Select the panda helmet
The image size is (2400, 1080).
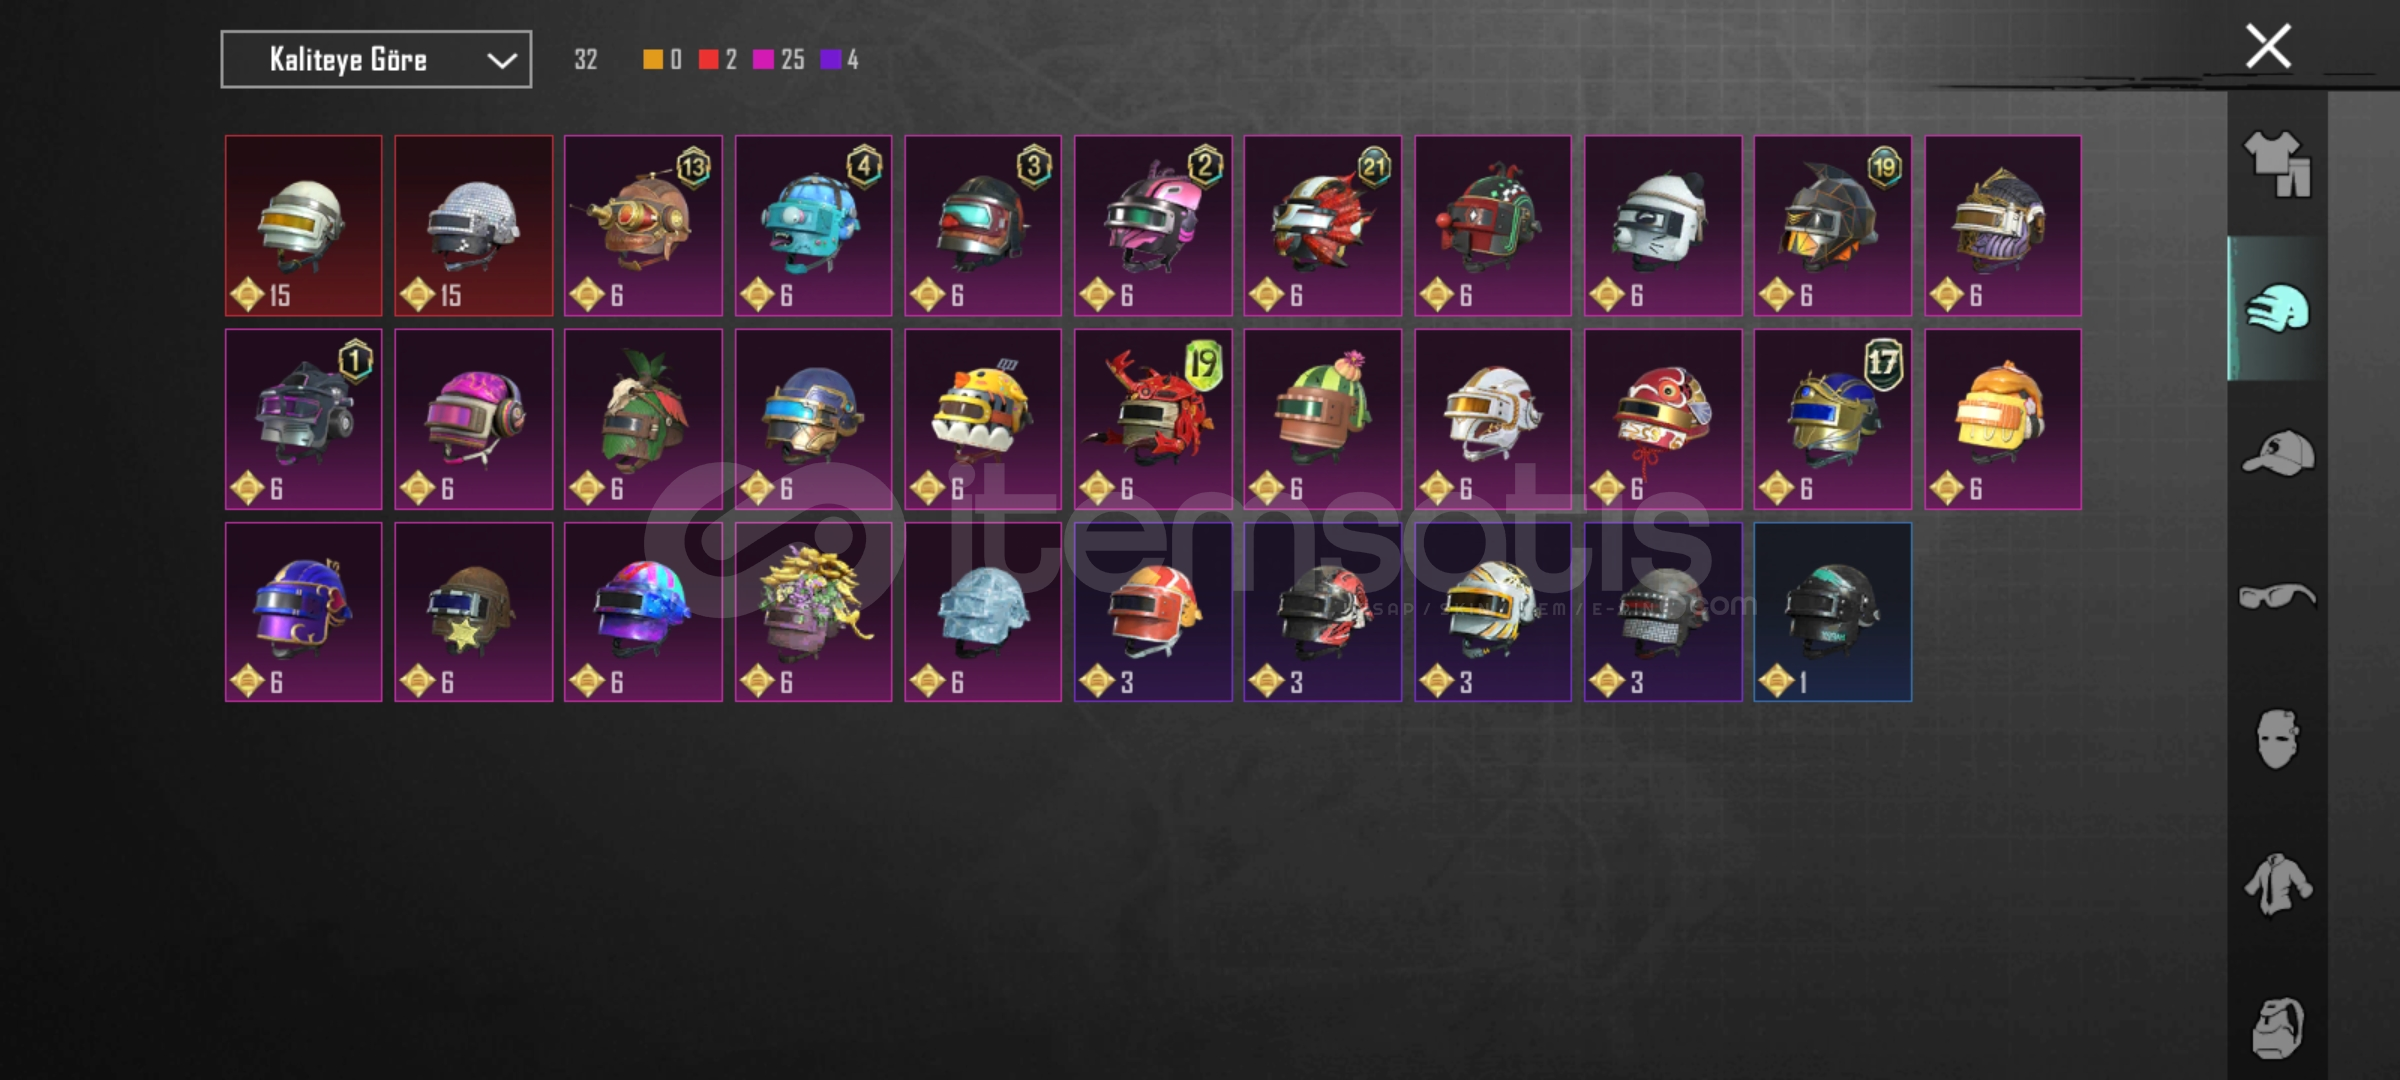point(1663,226)
